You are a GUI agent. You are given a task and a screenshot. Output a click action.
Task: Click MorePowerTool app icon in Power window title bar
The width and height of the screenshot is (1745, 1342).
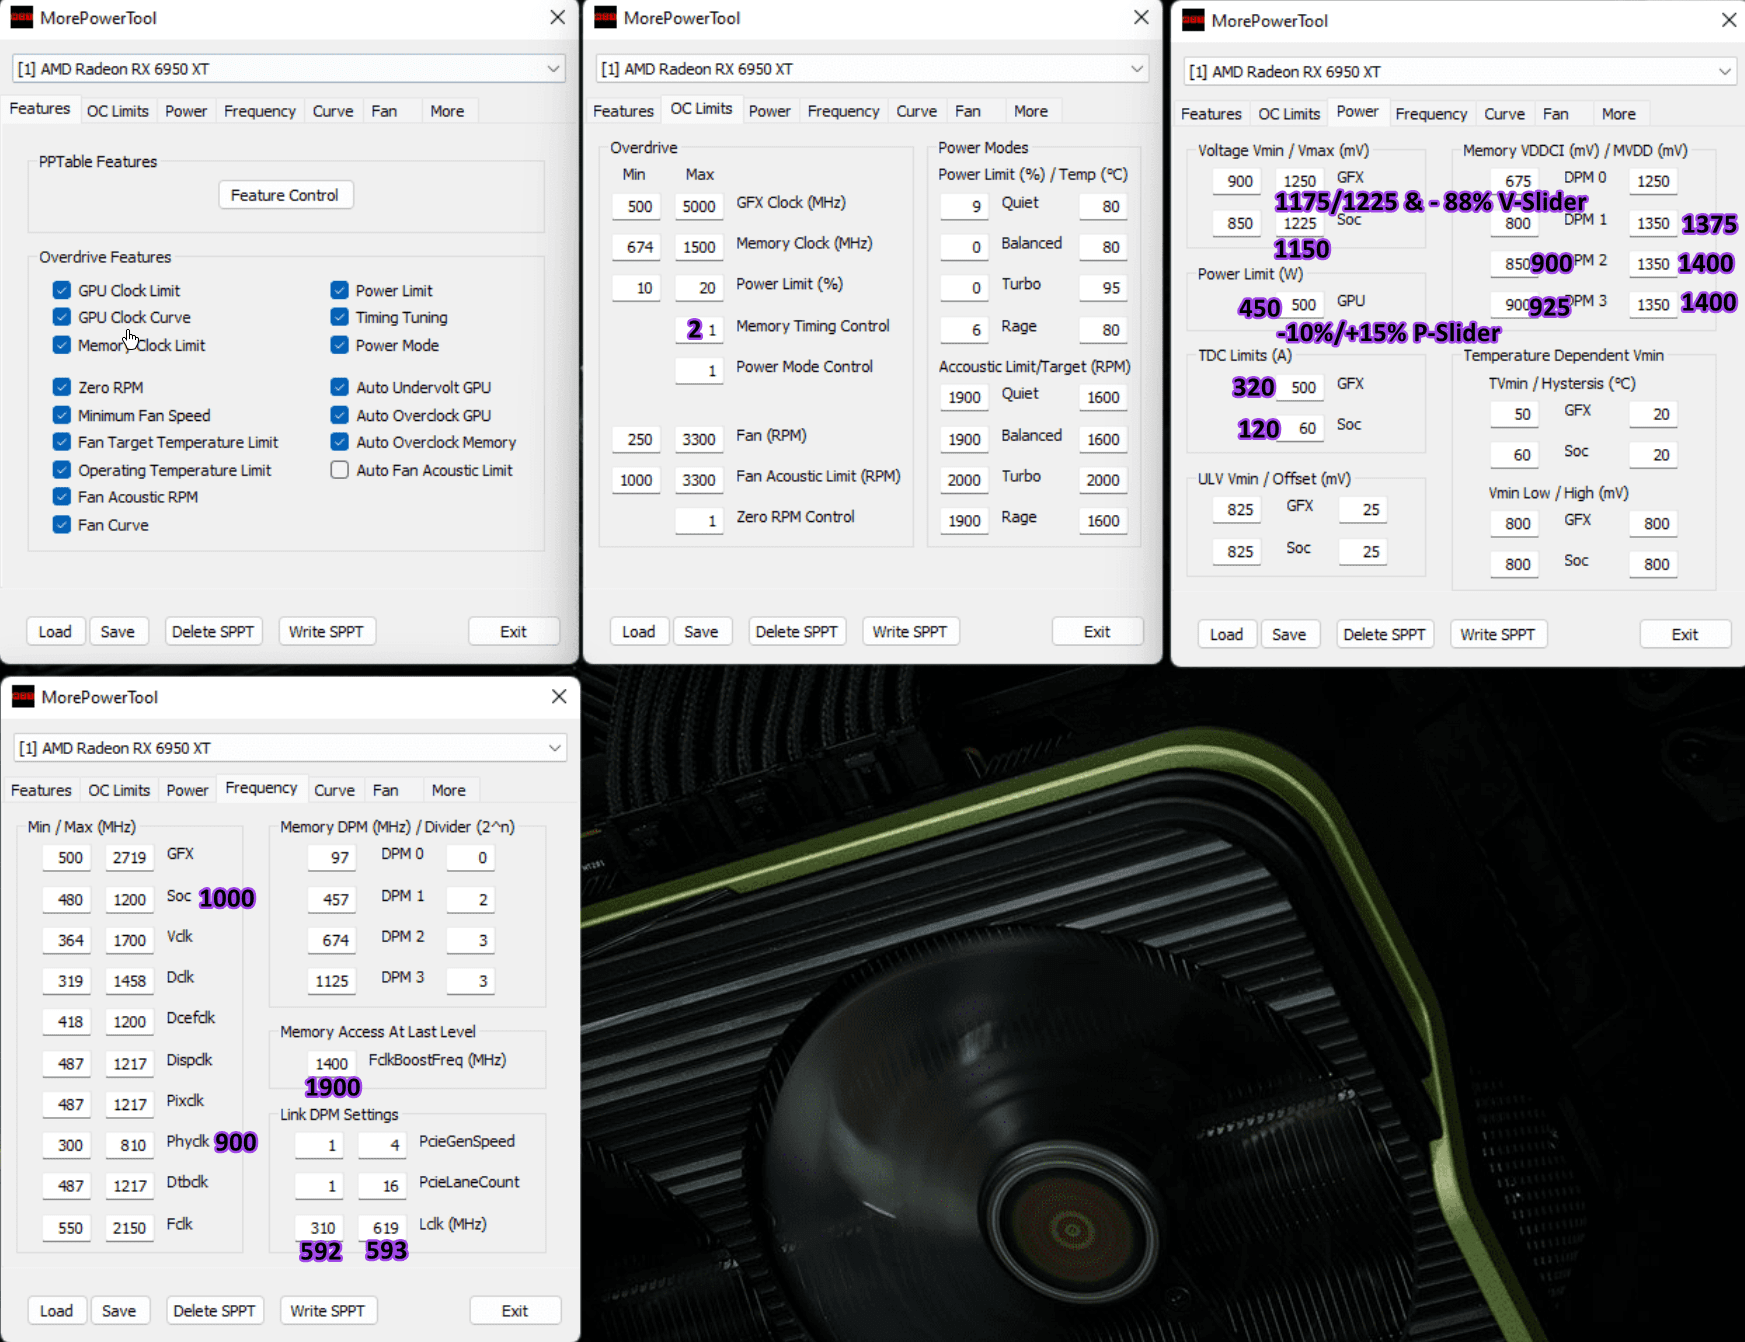pos(1193,21)
